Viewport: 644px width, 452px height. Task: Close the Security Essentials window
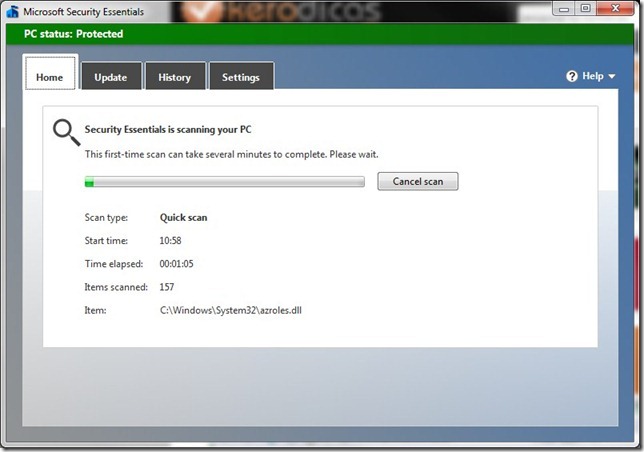(x=615, y=9)
